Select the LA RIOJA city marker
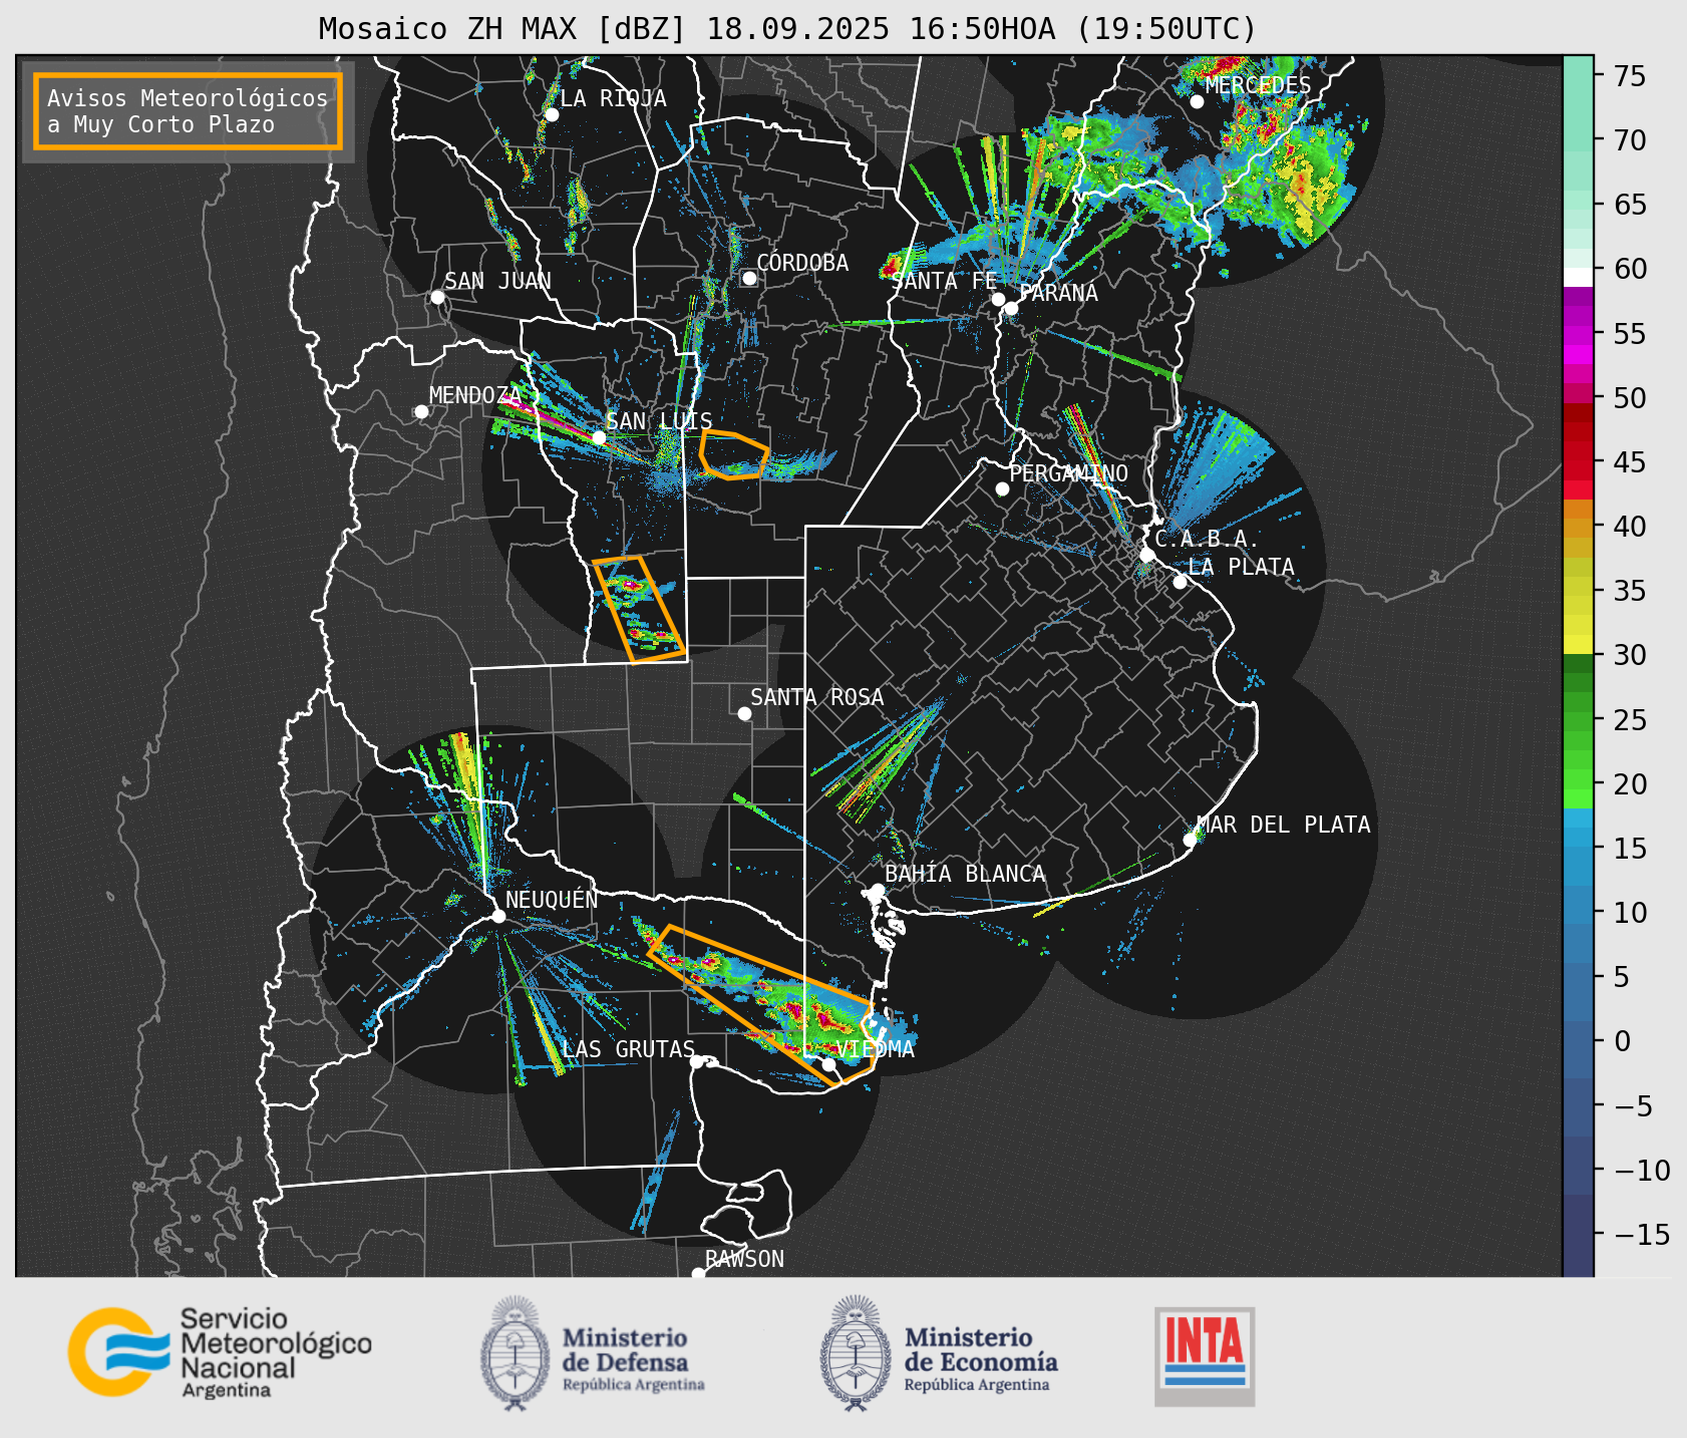The image size is (1687, 1438). [x=551, y=115]
